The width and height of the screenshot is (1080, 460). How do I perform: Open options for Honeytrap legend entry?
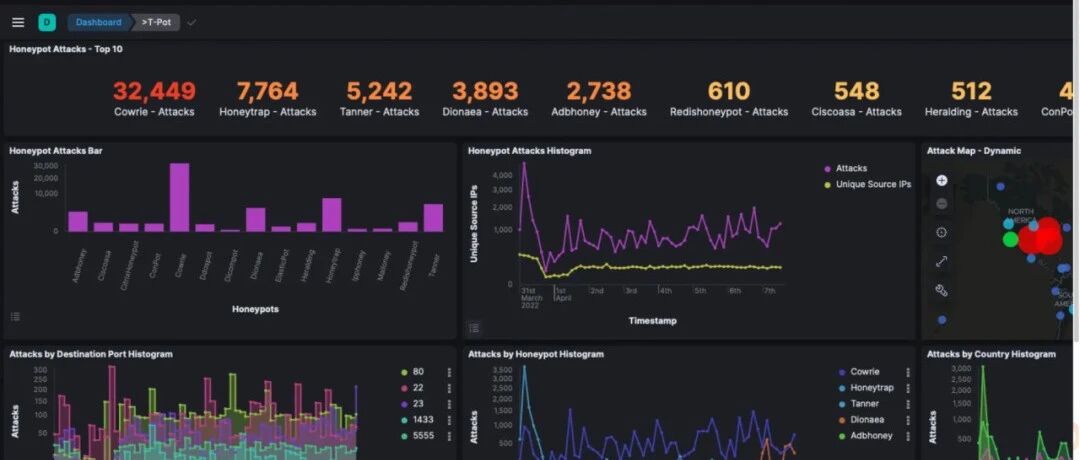point(908,388)
